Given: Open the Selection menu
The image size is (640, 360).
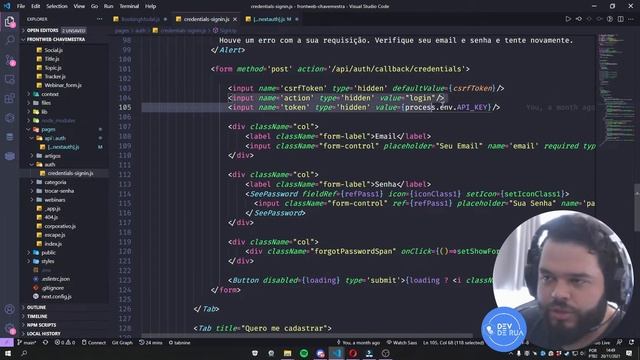Looking at the screenshot, I should click(57, 6).
